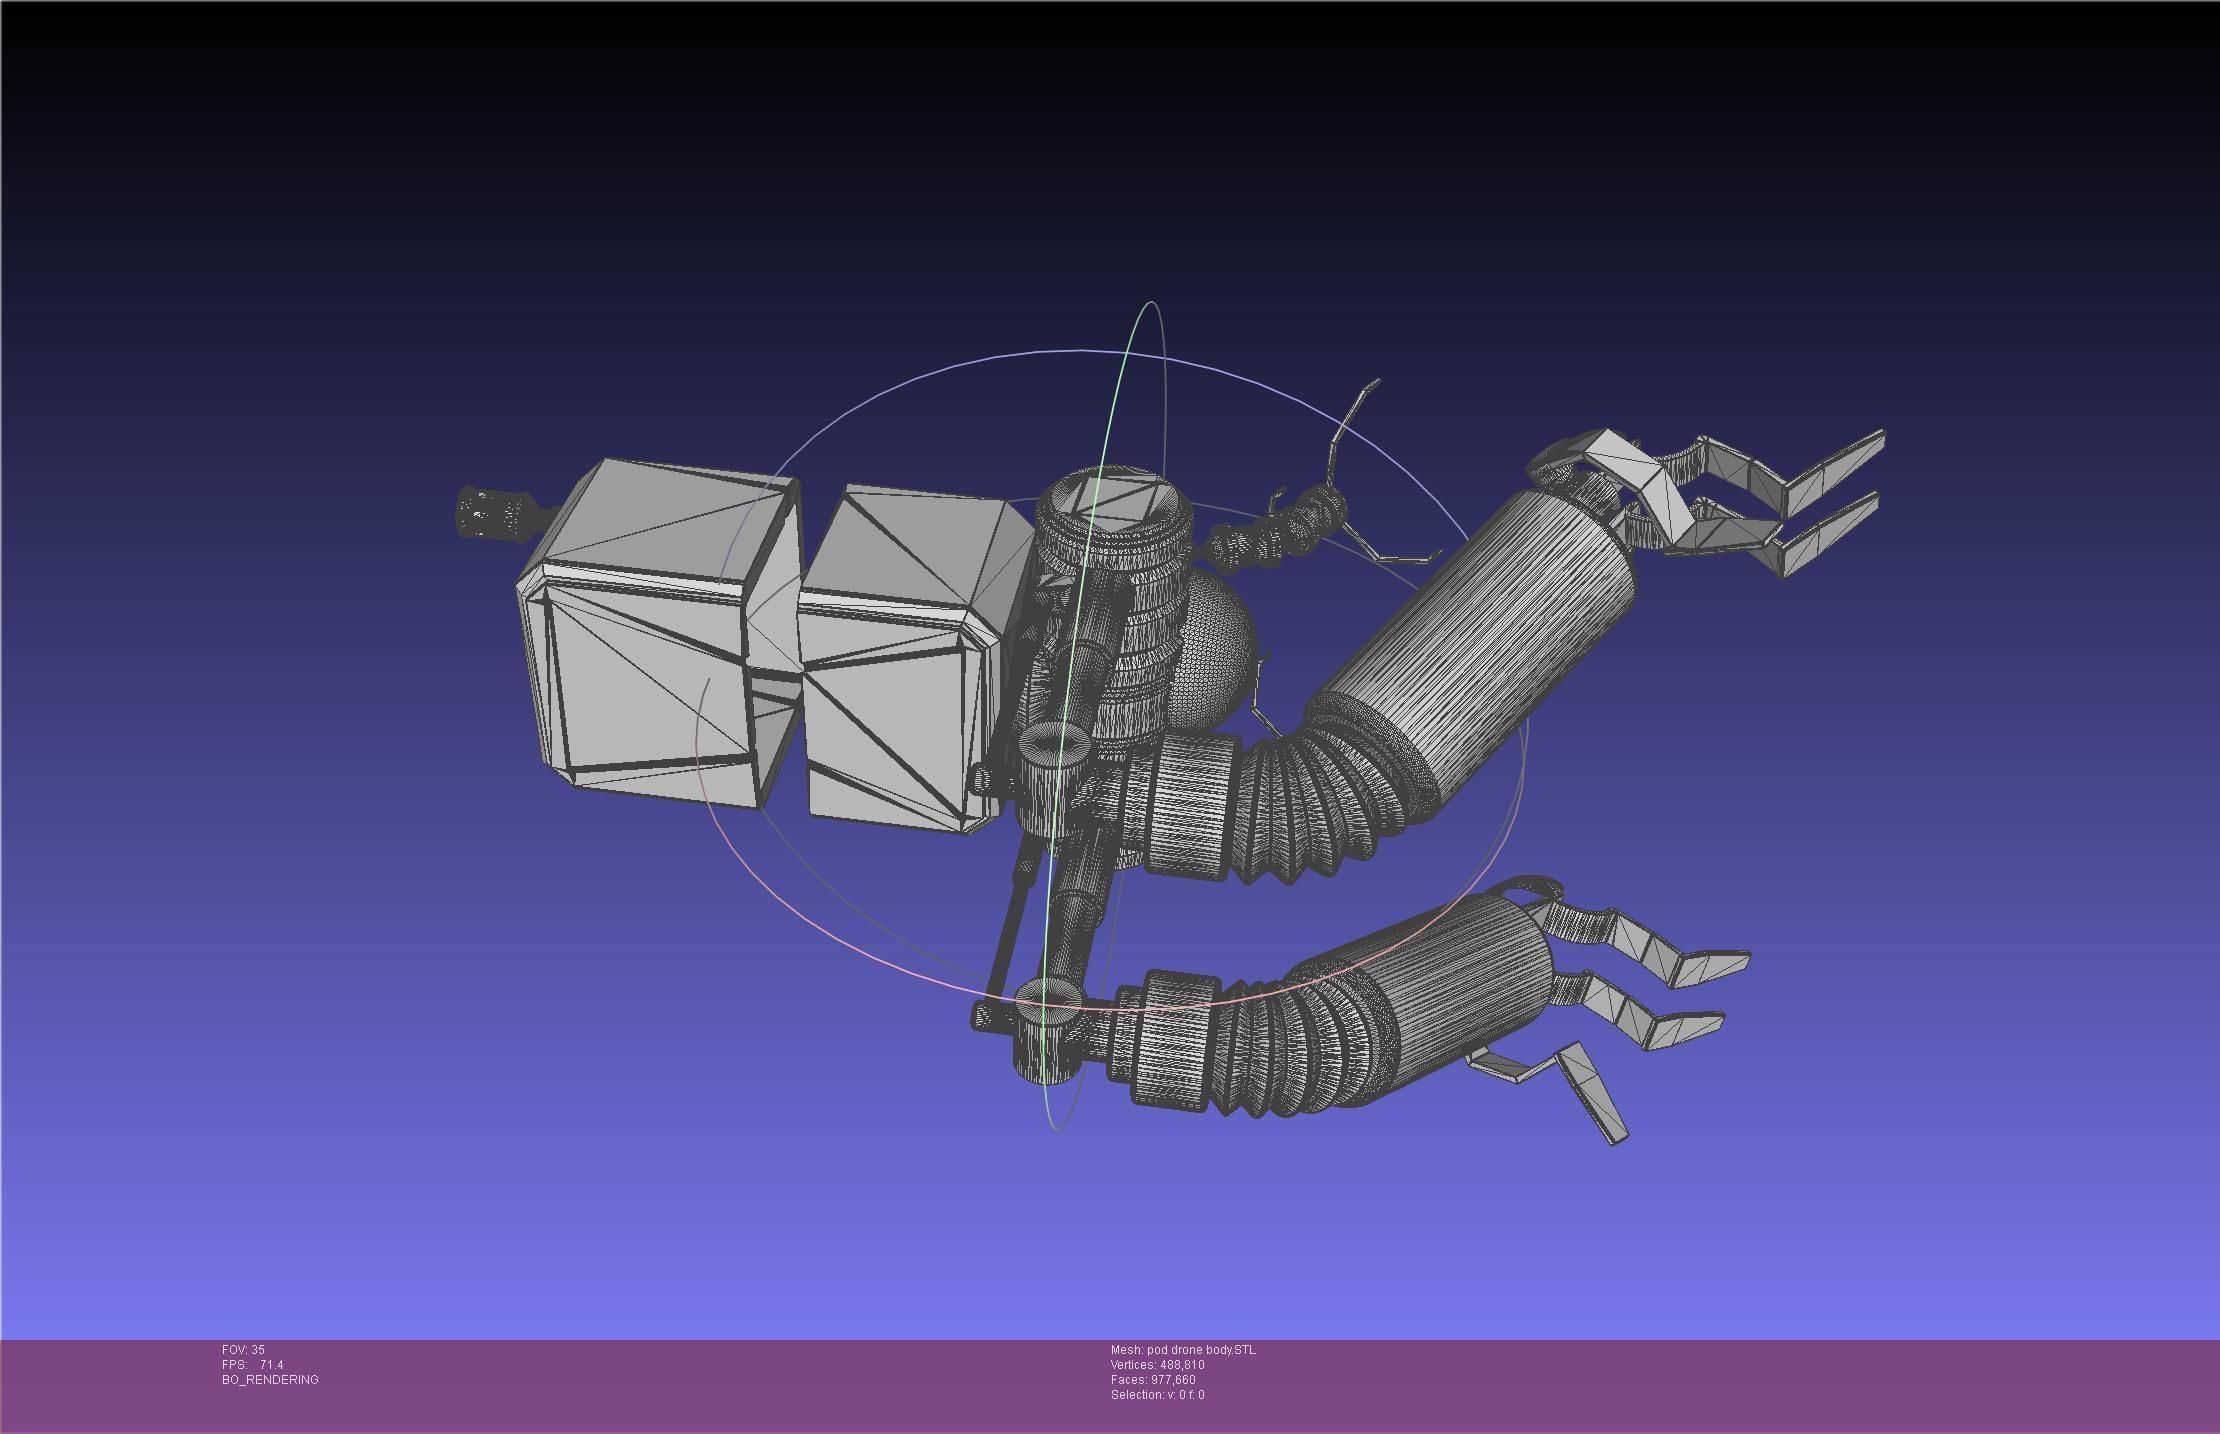Image resolution: width=2220 pixels, height=1434 pixels.
Task: Click the small nozzle left of the cubes
Action: pos(495,513)
